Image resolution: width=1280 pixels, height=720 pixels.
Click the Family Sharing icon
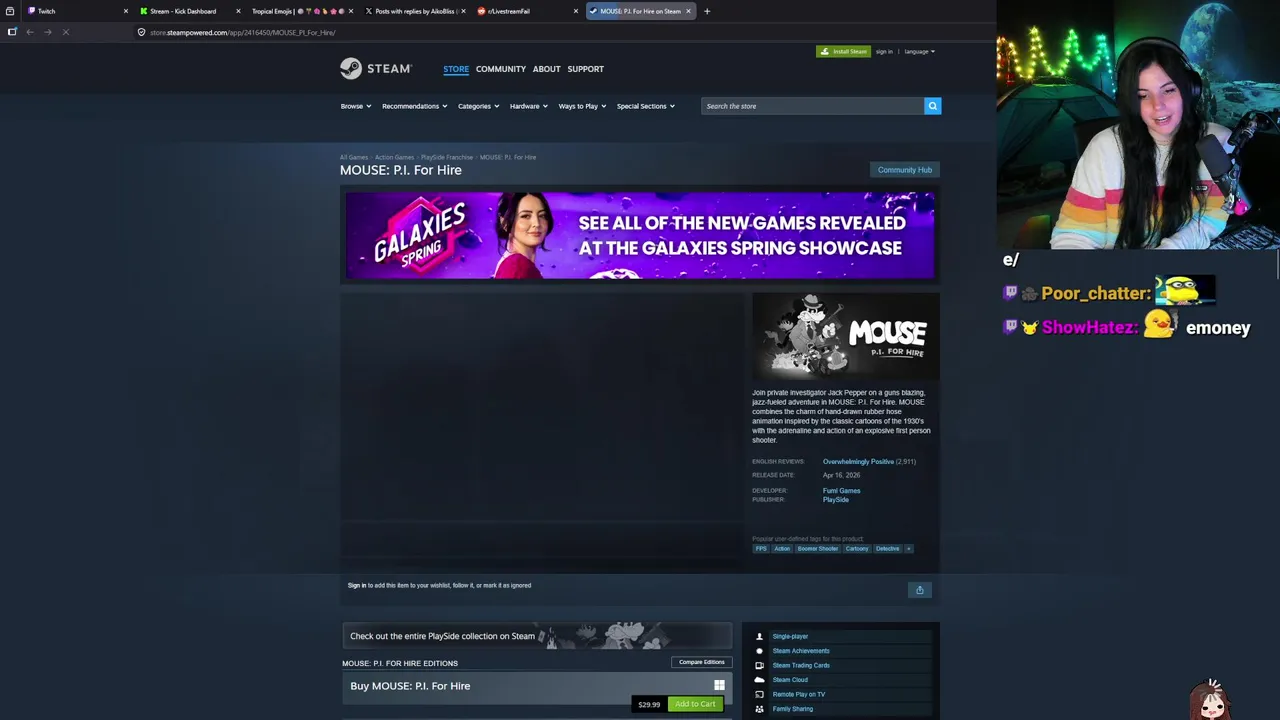759,709
